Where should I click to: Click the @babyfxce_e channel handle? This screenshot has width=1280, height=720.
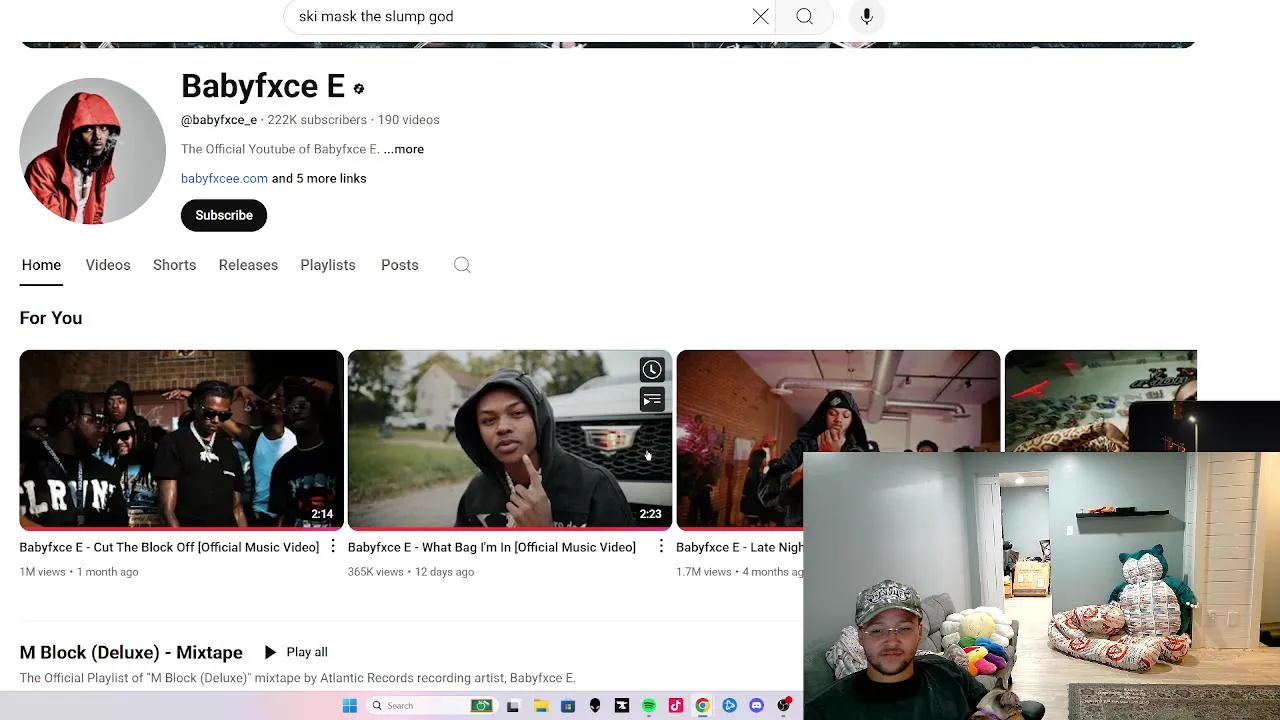click(x=219, y=120)
